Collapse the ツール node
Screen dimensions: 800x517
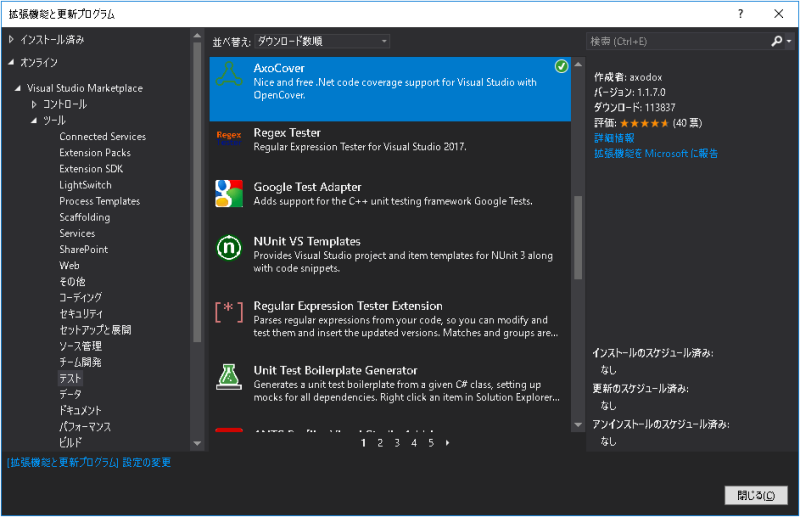click(34, 121)
